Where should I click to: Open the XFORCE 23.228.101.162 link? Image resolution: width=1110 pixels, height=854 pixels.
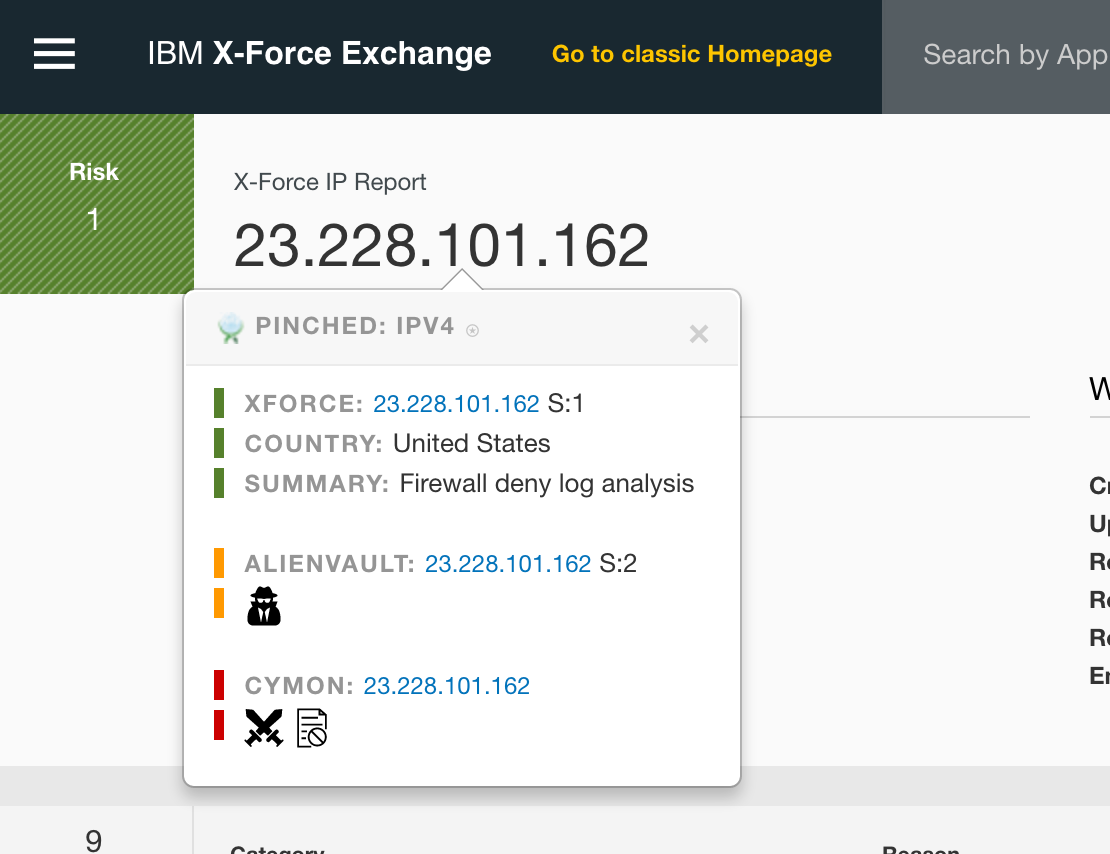pos(456,404)
